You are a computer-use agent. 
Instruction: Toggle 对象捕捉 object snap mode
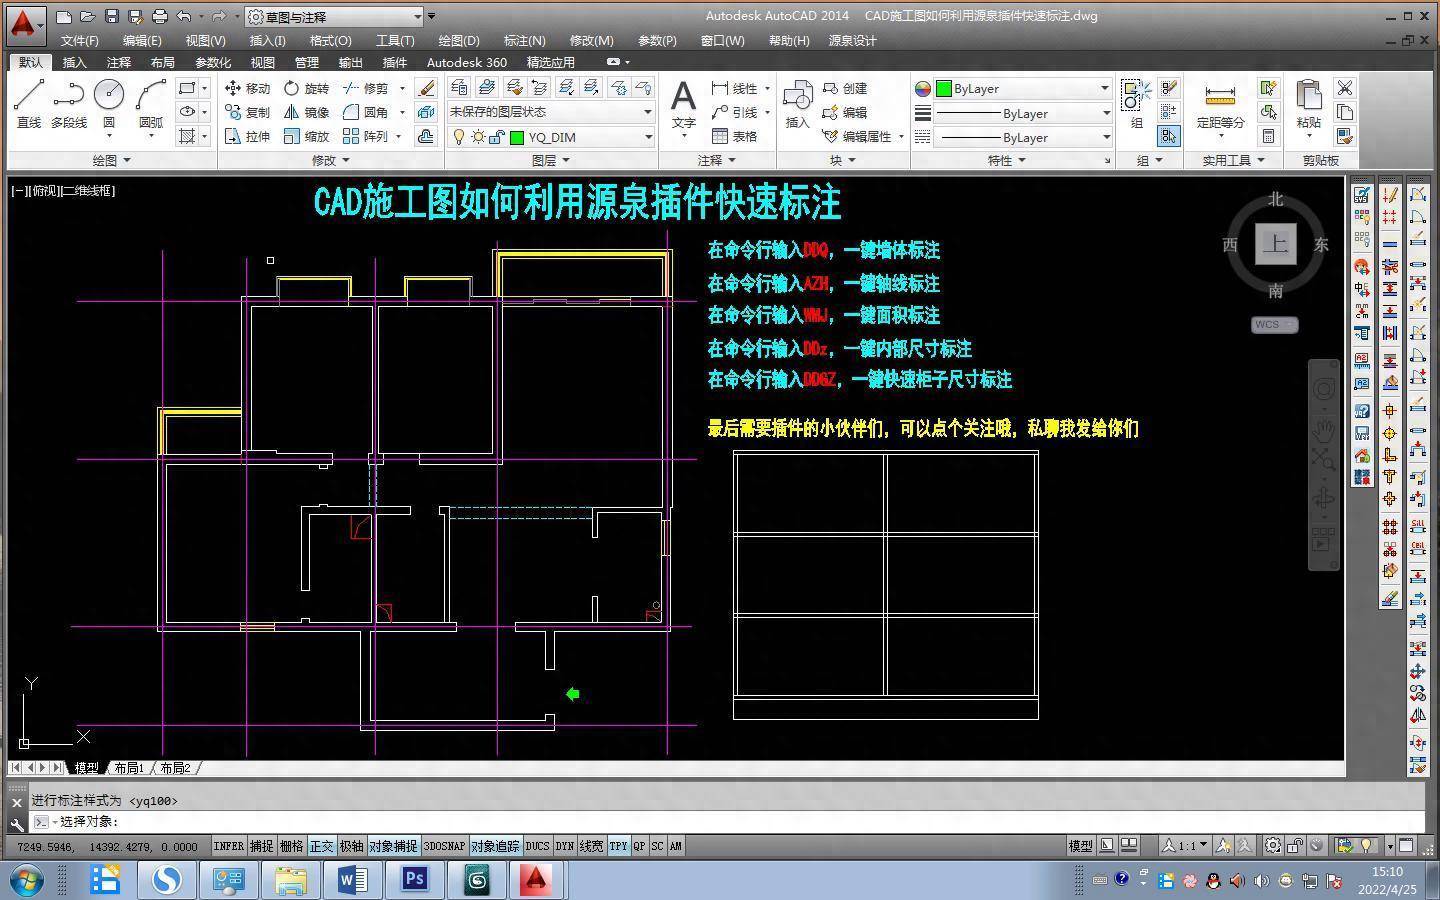pos(393,846)
